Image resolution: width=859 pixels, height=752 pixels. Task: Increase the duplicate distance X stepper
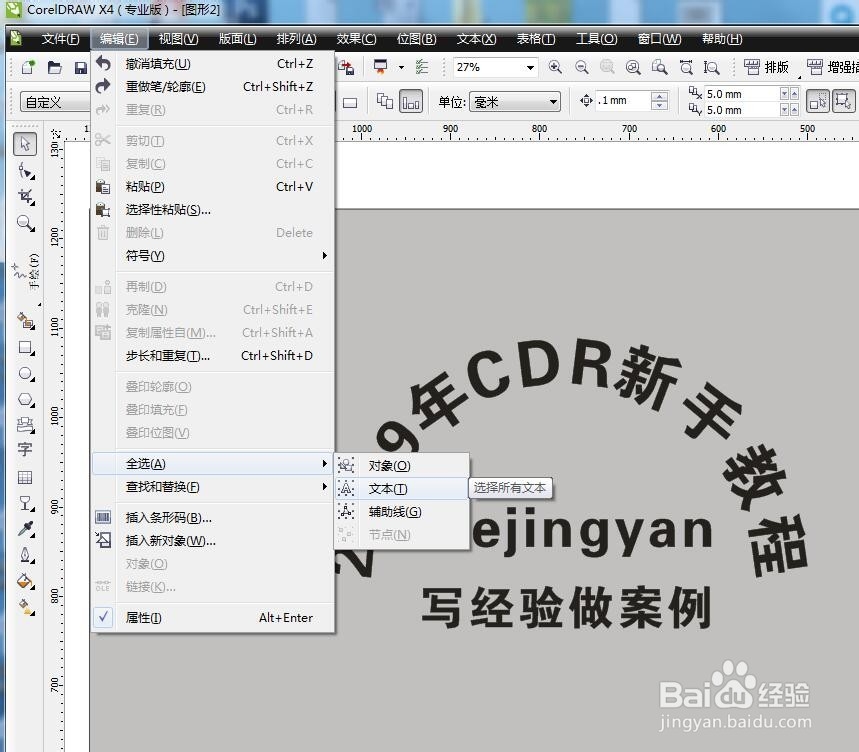794,94
